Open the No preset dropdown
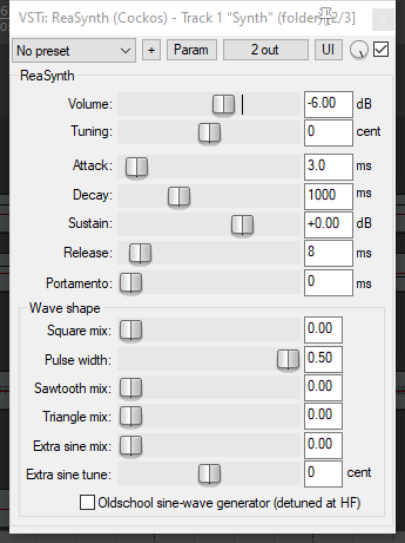Screen dimensions: 405x543 click(74, 51)
